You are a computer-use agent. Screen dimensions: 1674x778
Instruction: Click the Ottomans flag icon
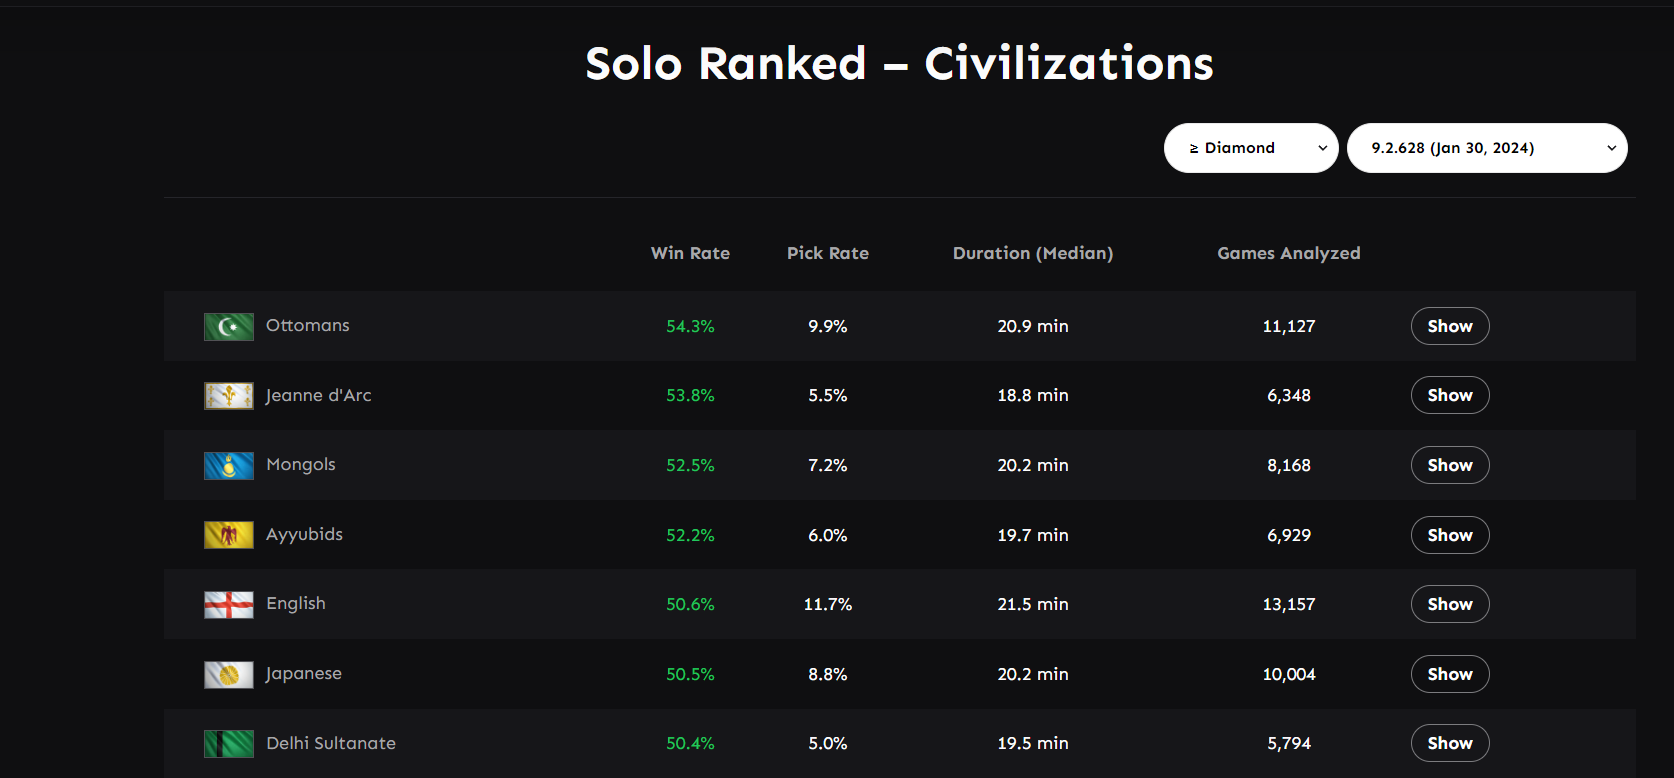[229, 326]
